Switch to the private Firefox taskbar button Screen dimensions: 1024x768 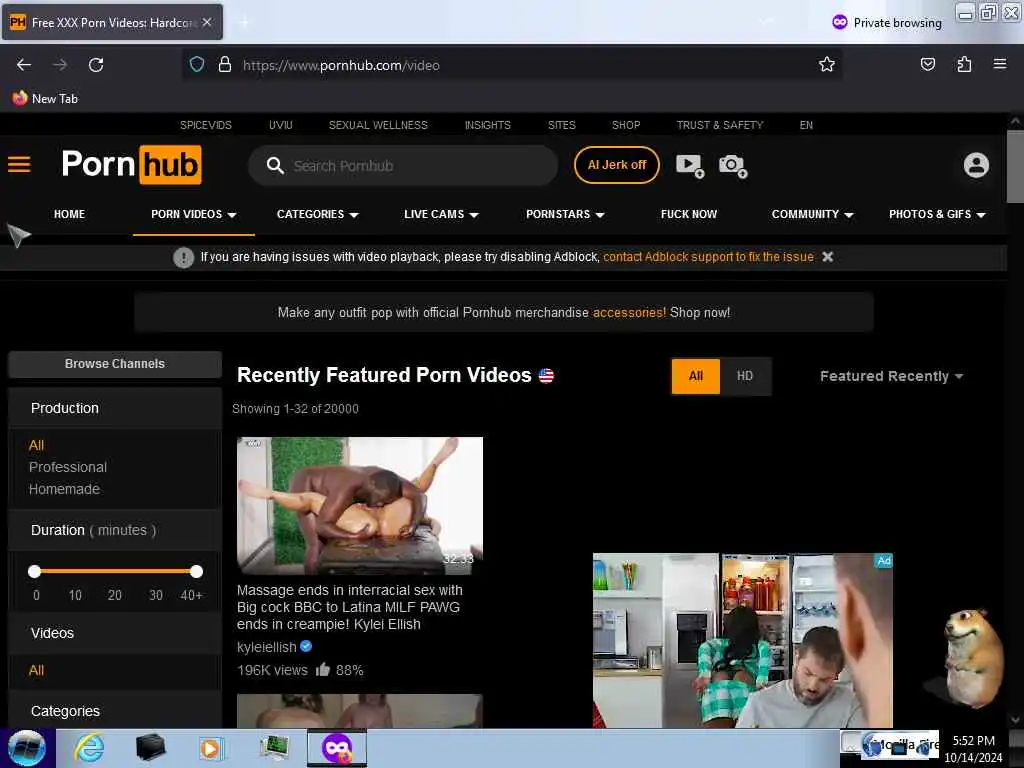click(337, 748)
